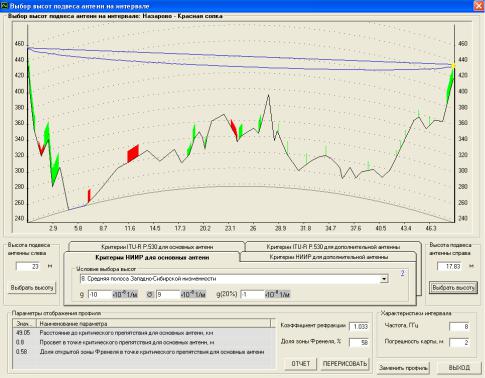Switch to Критерии НИИР для дополнительной антенны tab
485x378 pixels.
(x=328, y=257)
